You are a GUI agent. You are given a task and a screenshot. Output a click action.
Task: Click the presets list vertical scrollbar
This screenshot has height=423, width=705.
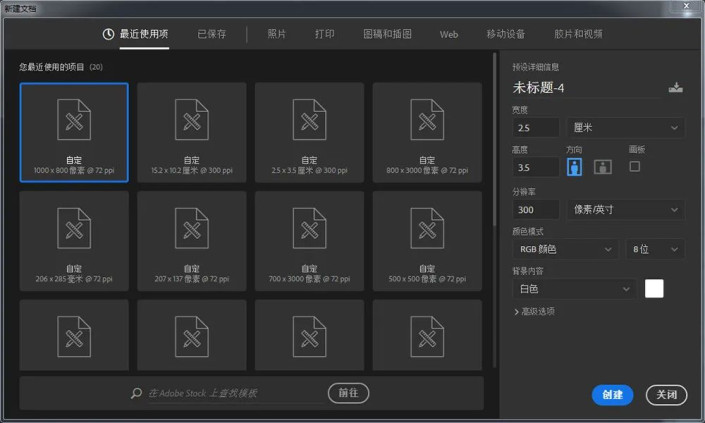[x=495, y=139]
